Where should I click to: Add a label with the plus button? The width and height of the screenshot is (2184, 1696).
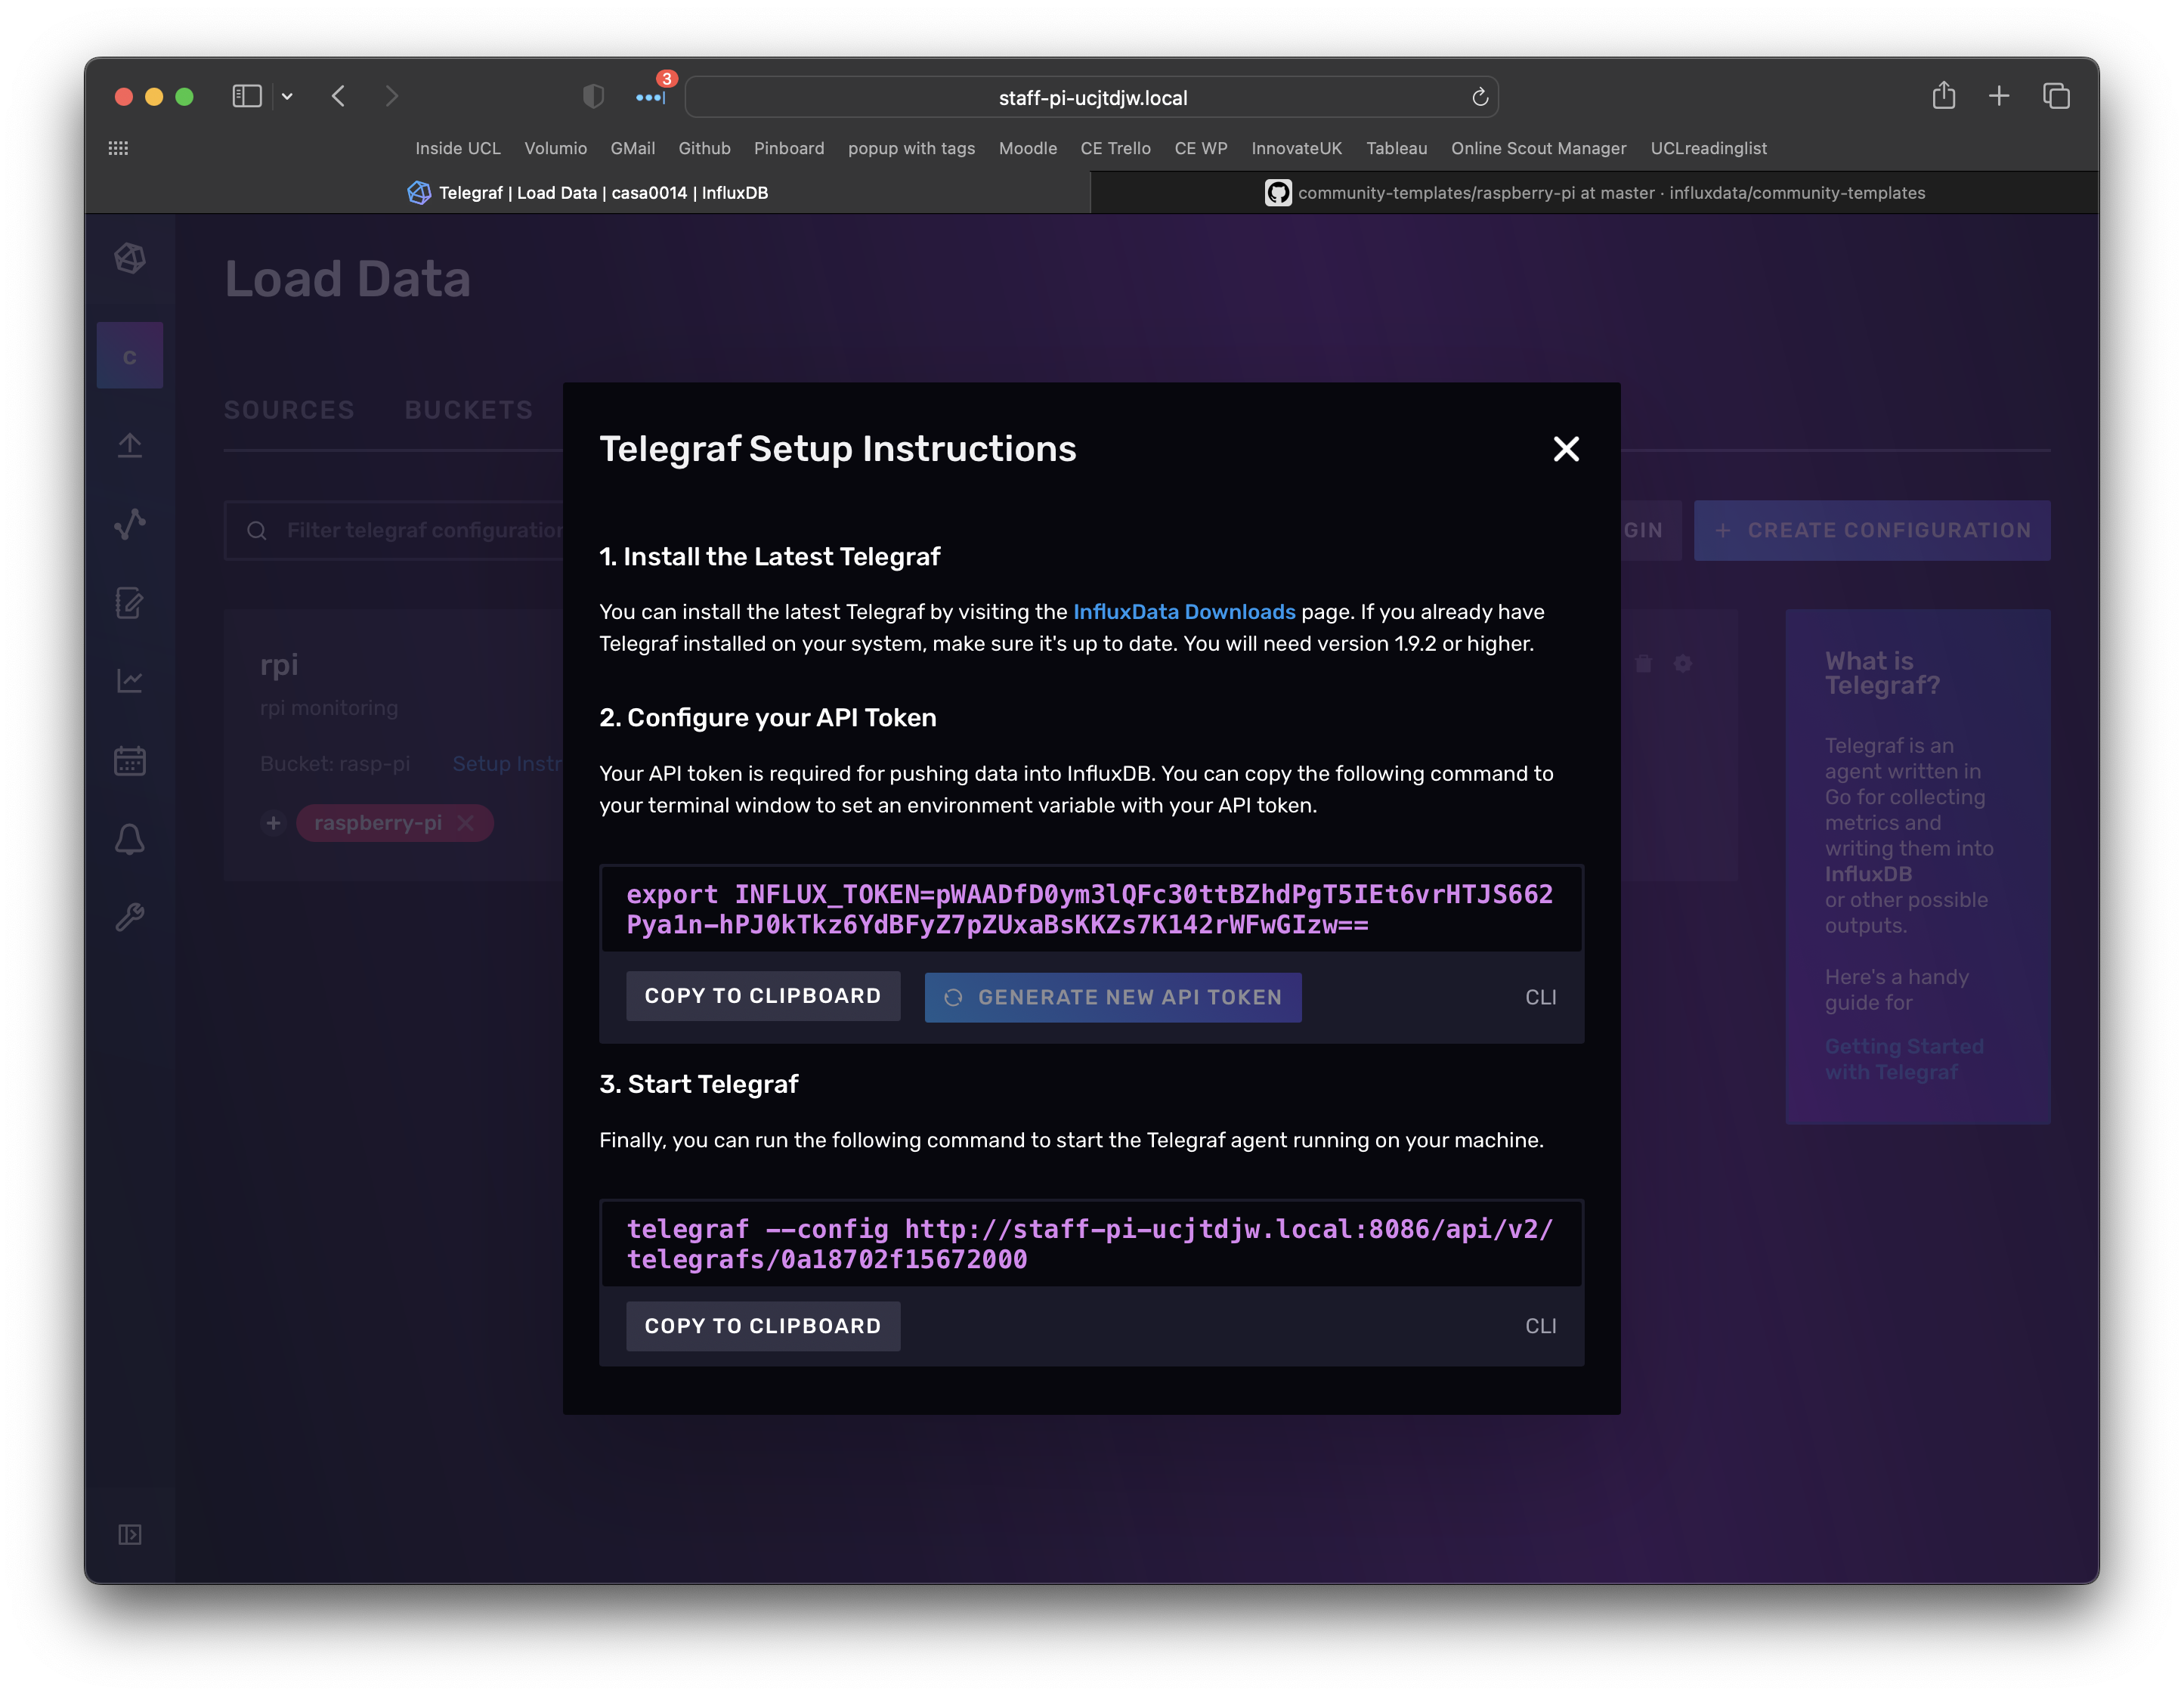273,823
